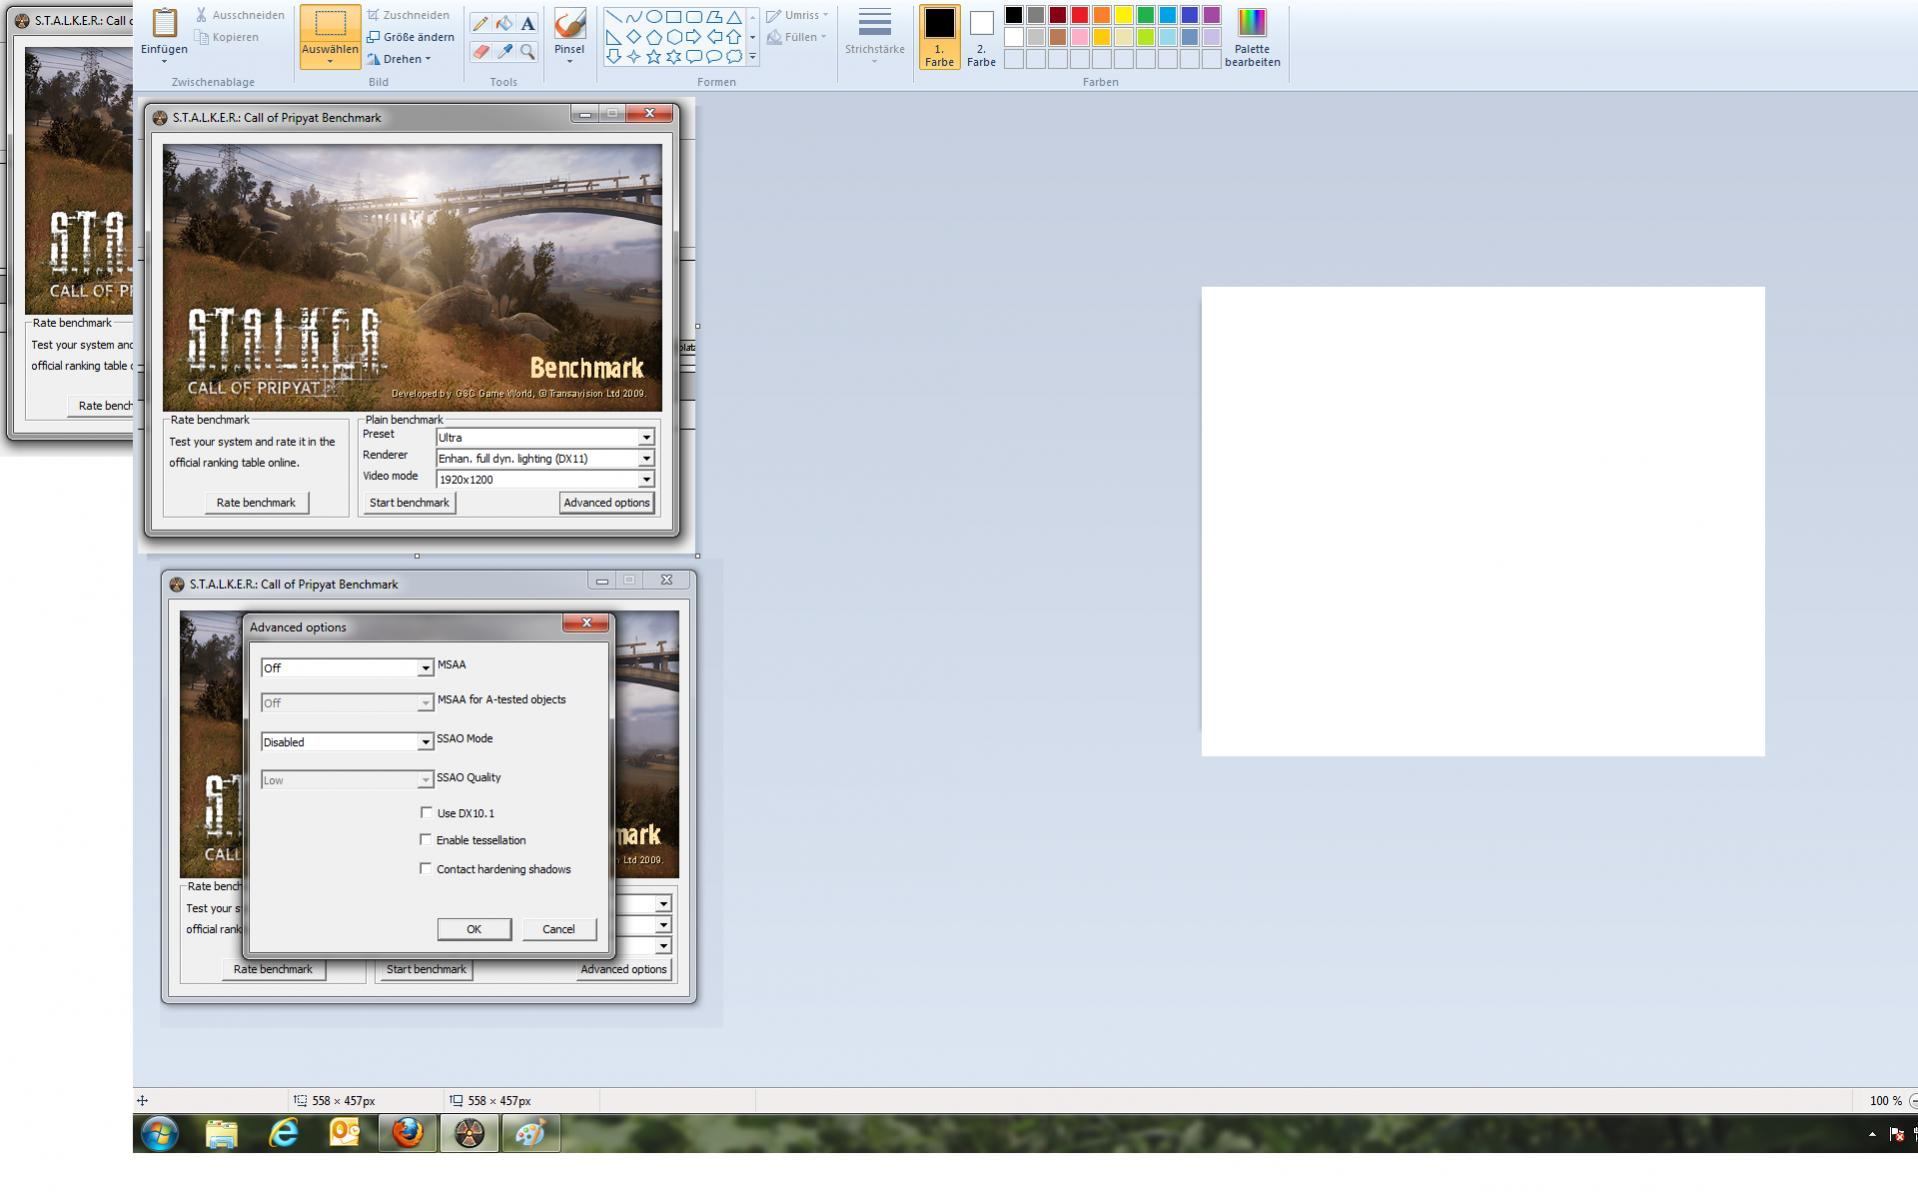Switch to S.T.A.L.K.E.R. benchmark taskbar icon
The height and width of the screenshot is (1199, 1918).
(469, 1133)
